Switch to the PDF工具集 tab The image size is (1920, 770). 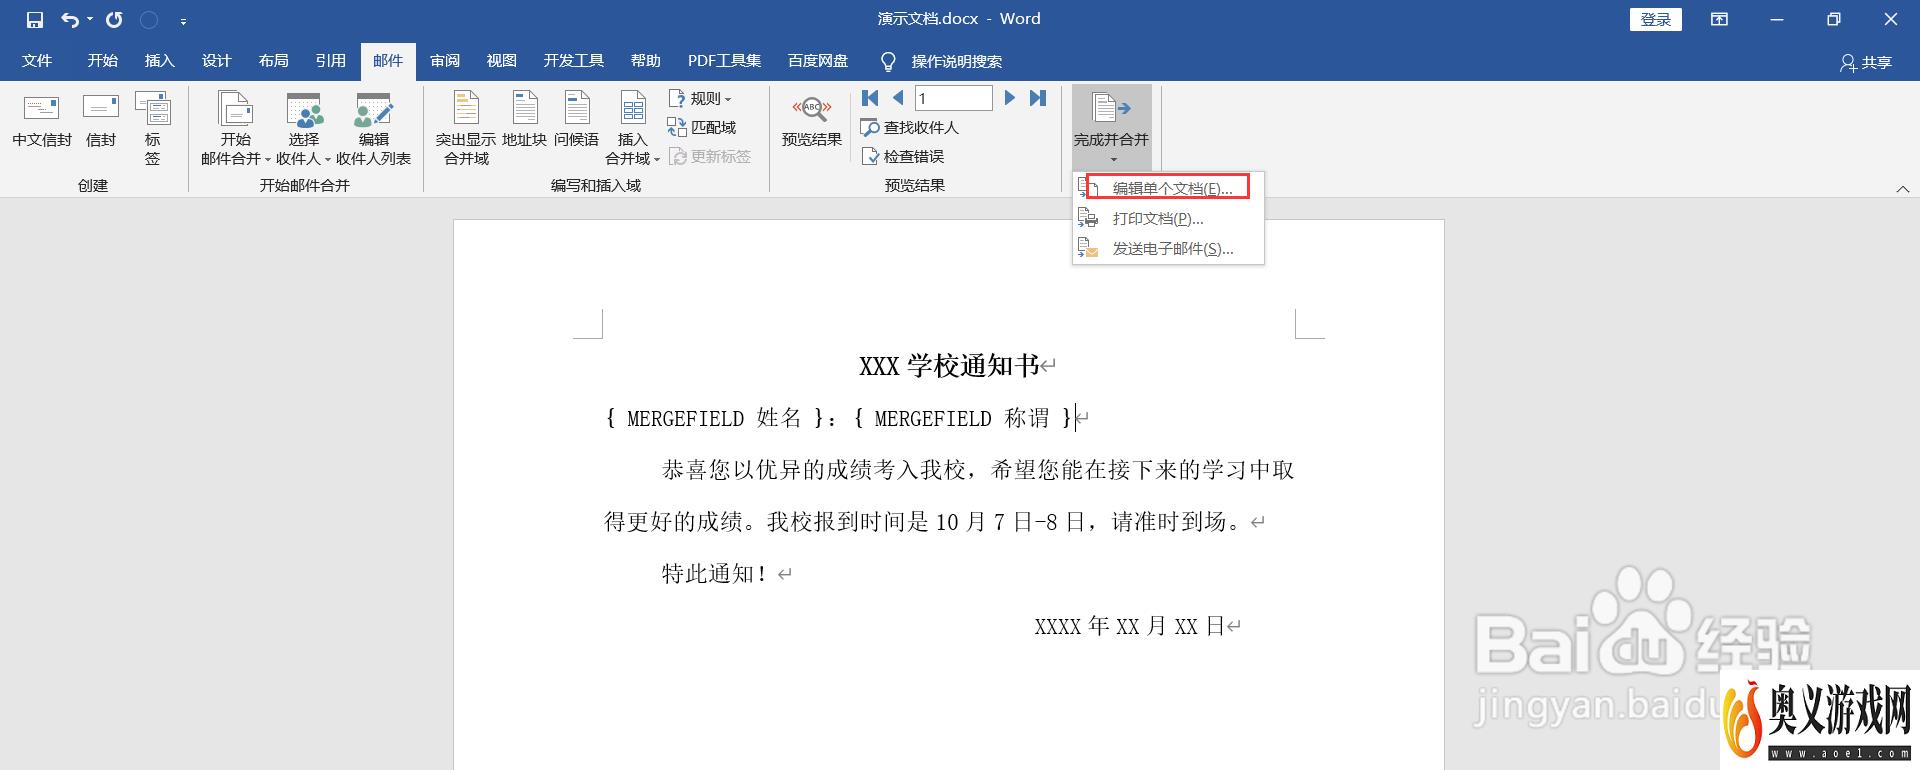pyautogui.click(x=725, y=61)
